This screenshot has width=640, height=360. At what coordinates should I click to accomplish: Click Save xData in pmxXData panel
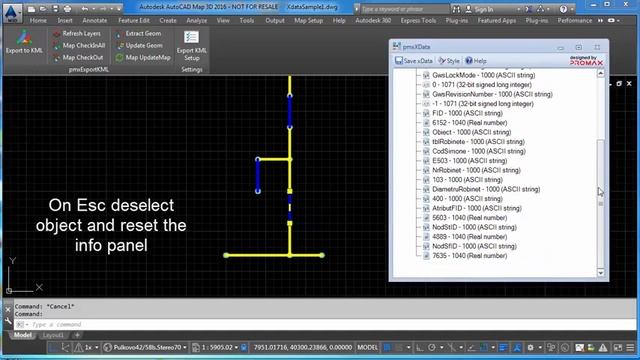point(414,61)
